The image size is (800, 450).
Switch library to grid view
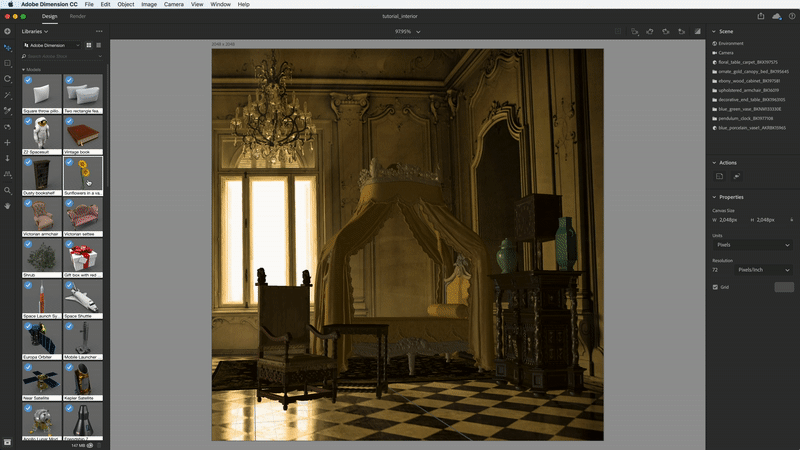[x=87, y=45]
